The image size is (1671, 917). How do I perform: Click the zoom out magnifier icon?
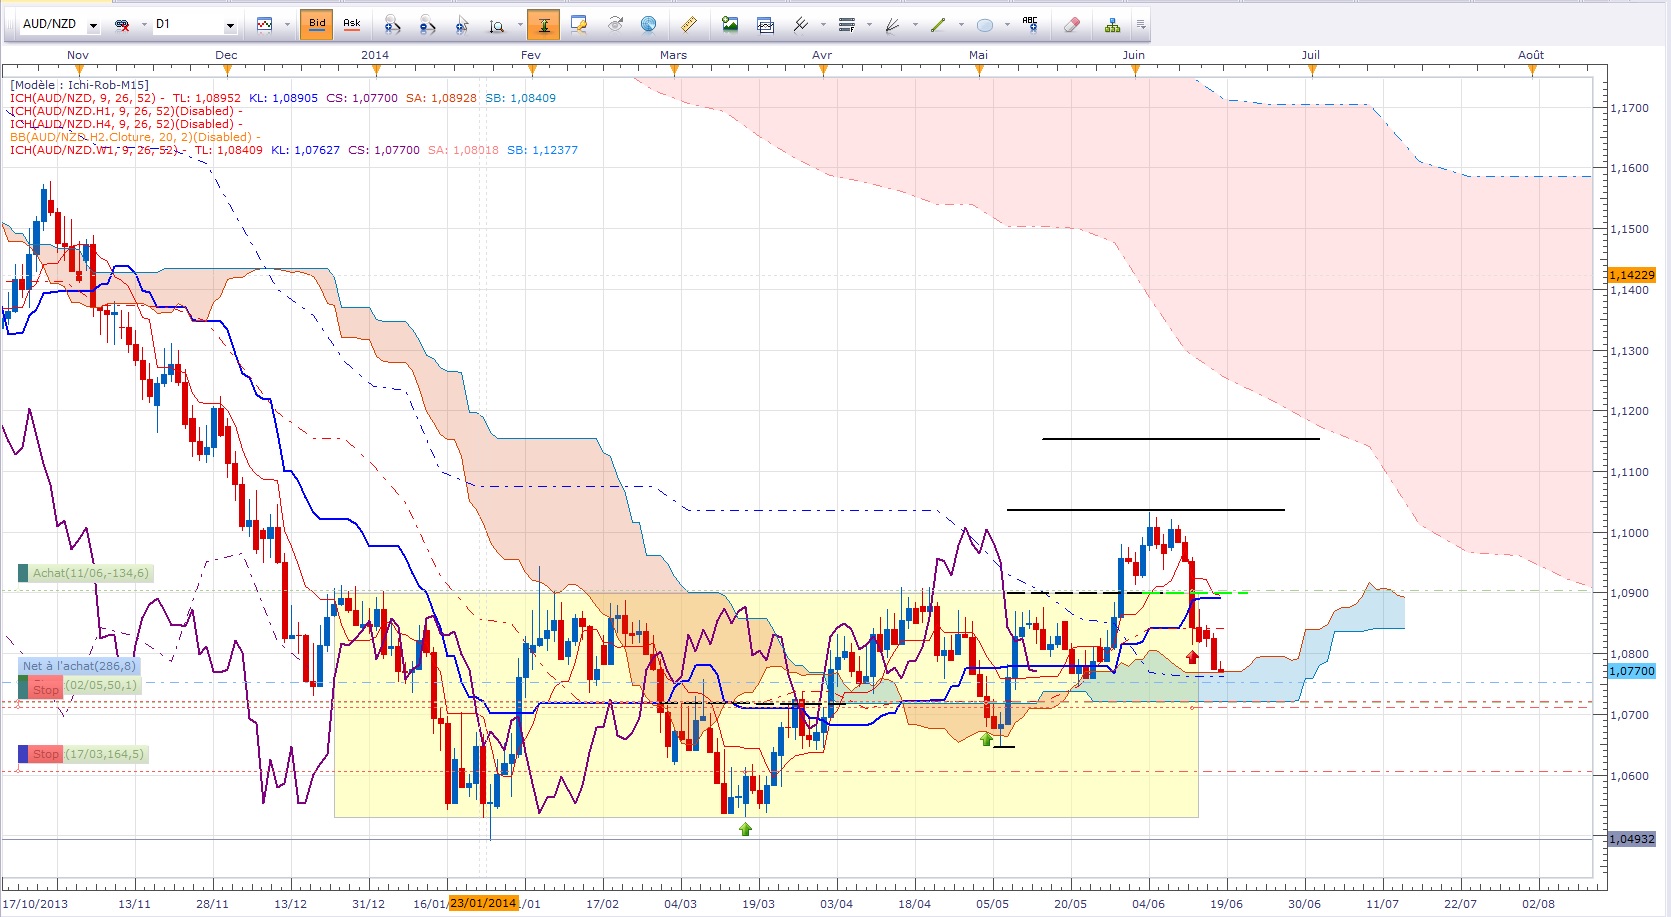427,24
